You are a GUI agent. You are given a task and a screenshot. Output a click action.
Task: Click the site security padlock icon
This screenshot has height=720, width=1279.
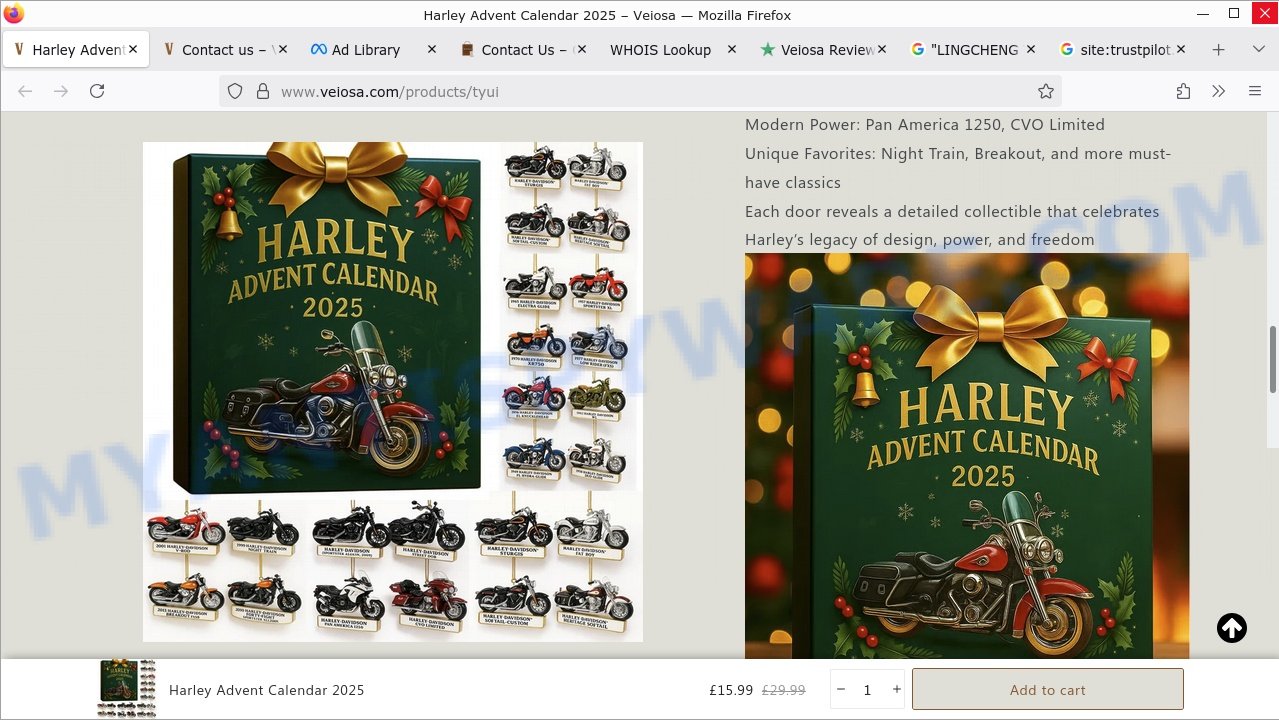263,91
